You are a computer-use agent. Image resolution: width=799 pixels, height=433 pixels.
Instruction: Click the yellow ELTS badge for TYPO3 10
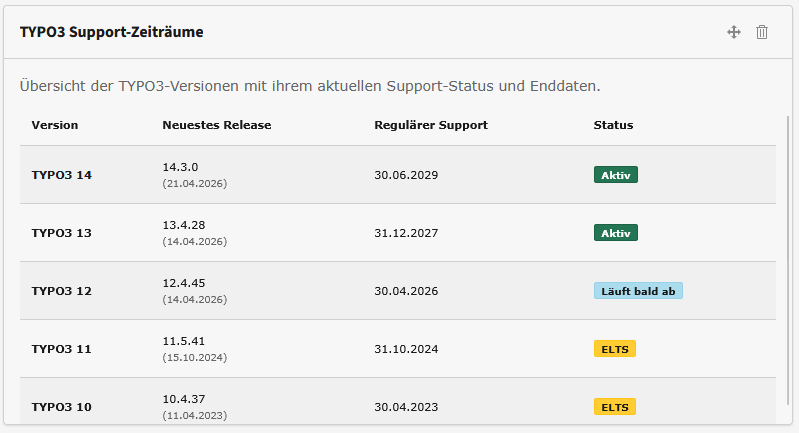coord(615,407)
